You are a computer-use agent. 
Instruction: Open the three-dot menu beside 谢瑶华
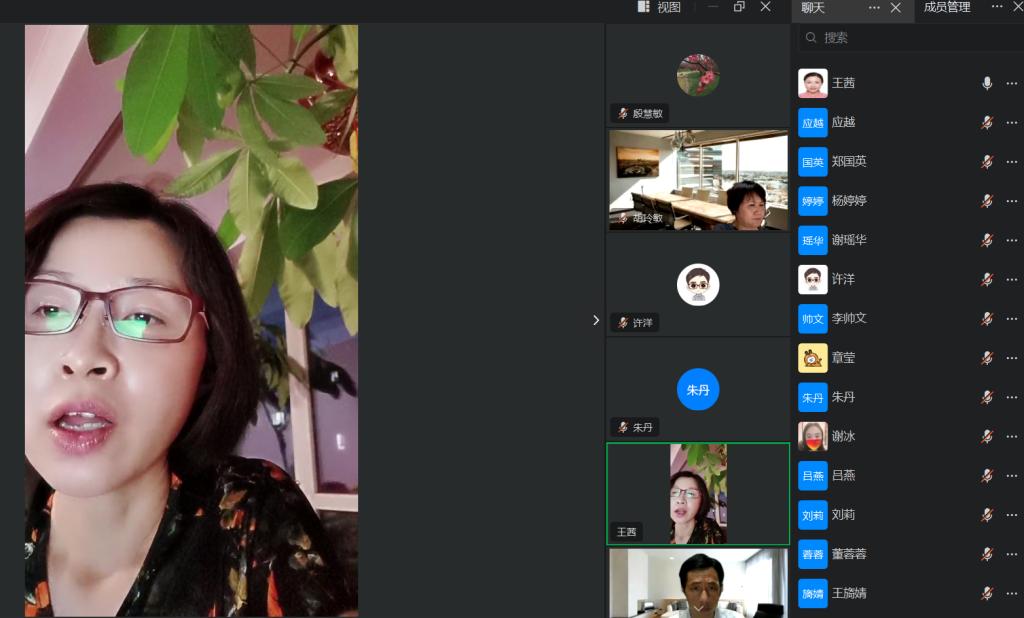pos(1011,240)
